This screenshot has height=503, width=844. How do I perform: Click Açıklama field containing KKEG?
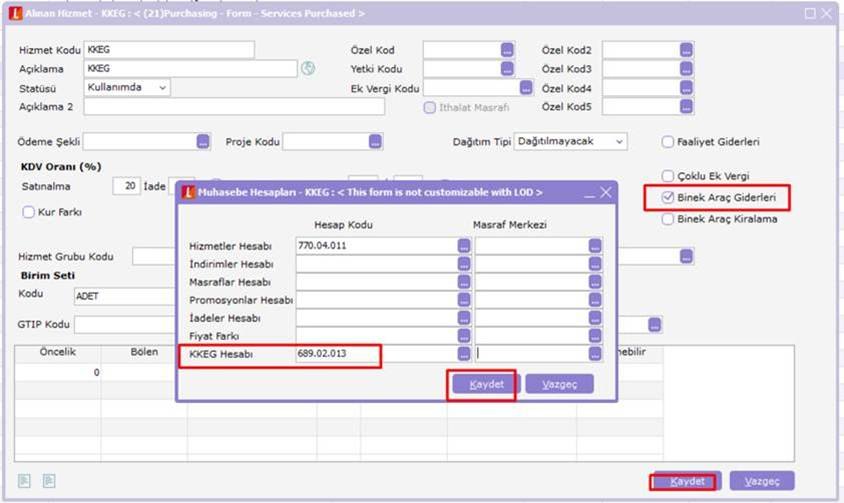coord(190,68)
